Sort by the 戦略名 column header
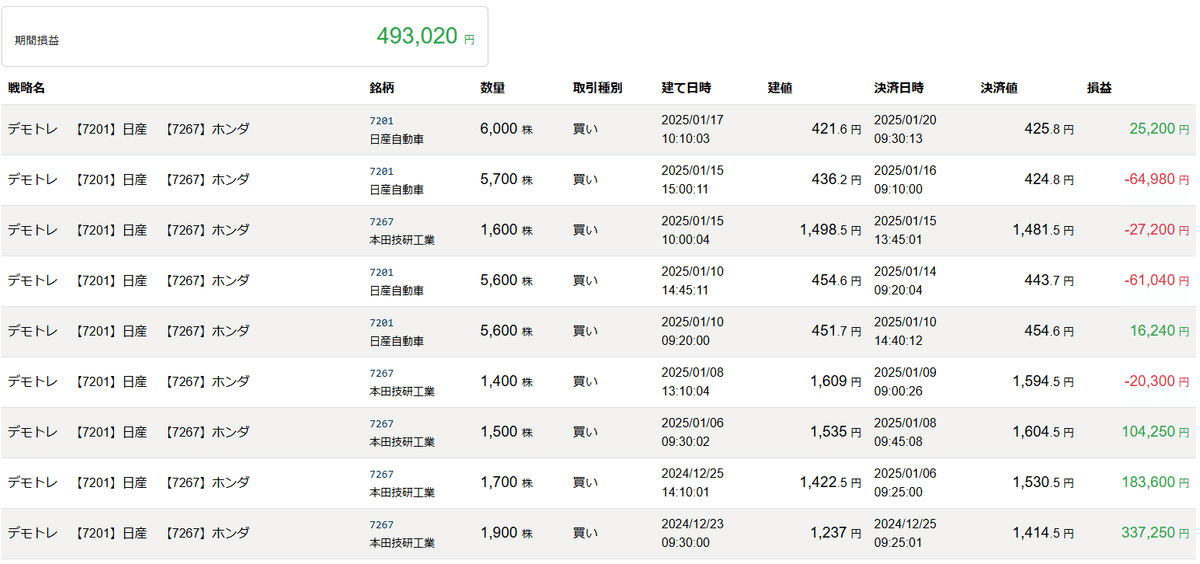The width and height of the screenshot is (1200, 564). 27,88
